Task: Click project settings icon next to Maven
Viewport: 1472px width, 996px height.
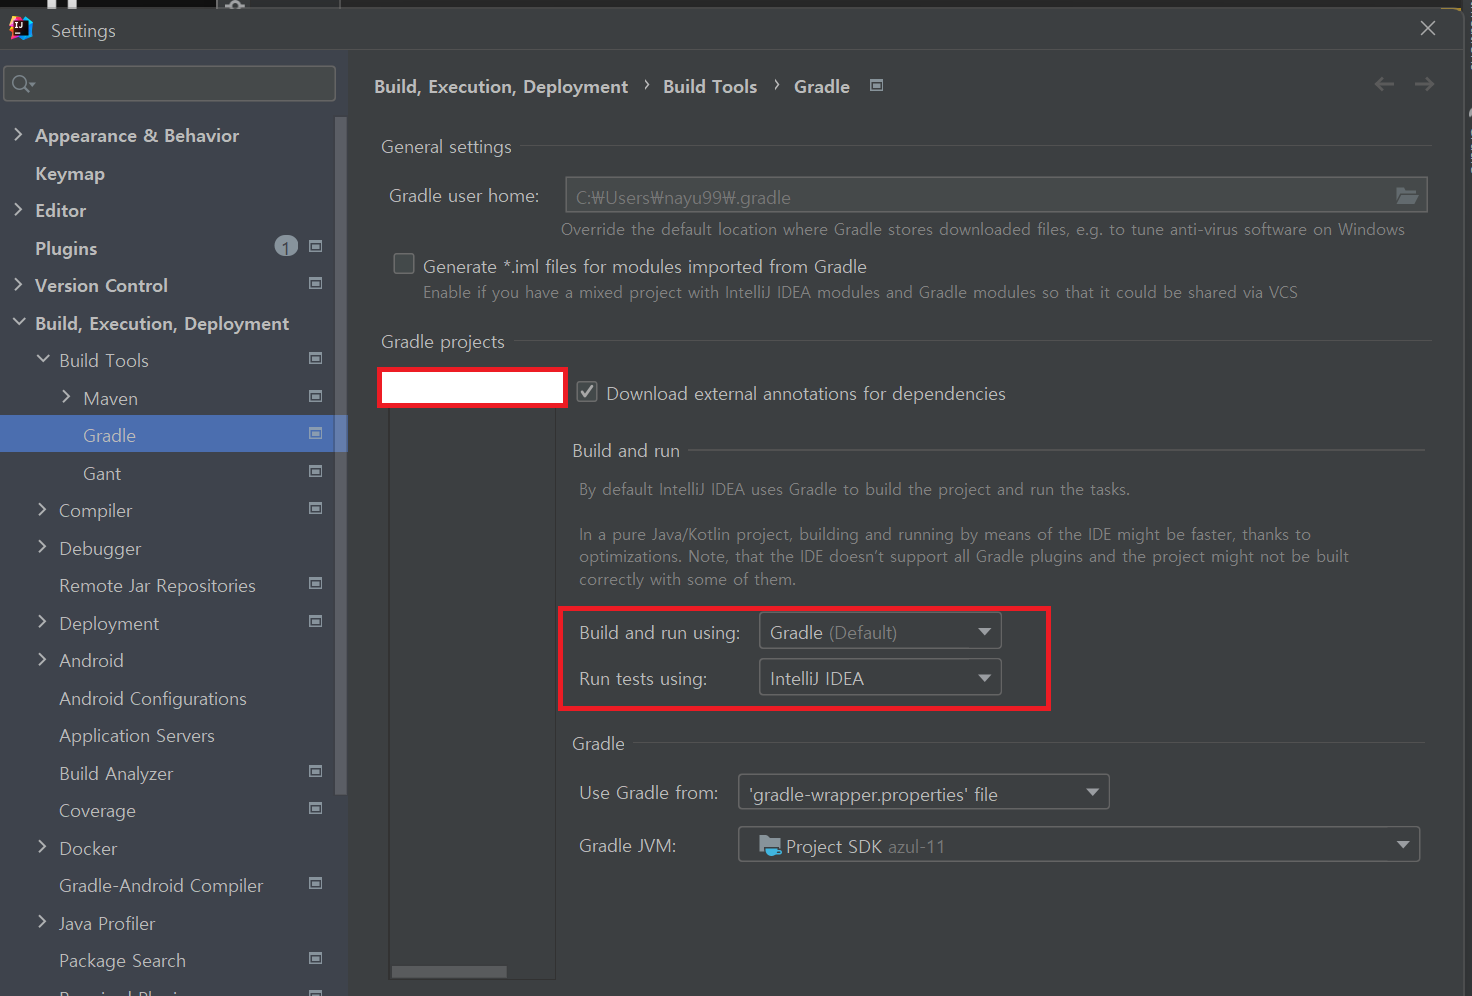Action: click(316, 397)
